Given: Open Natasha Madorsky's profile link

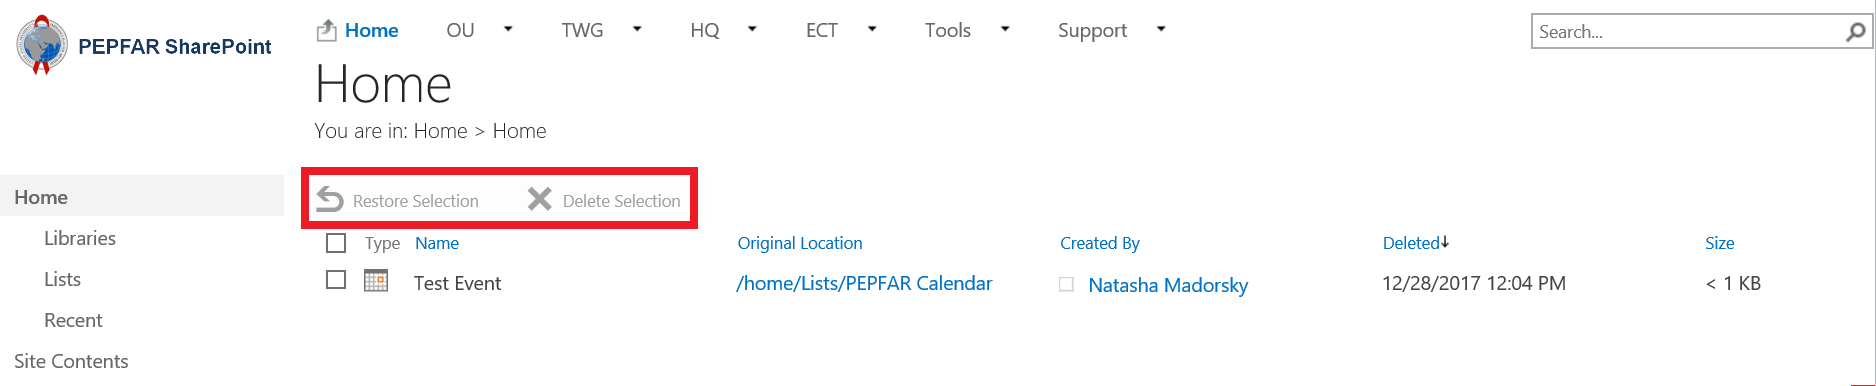Looking at the screenshot, I should click(x=1168, y=285).
